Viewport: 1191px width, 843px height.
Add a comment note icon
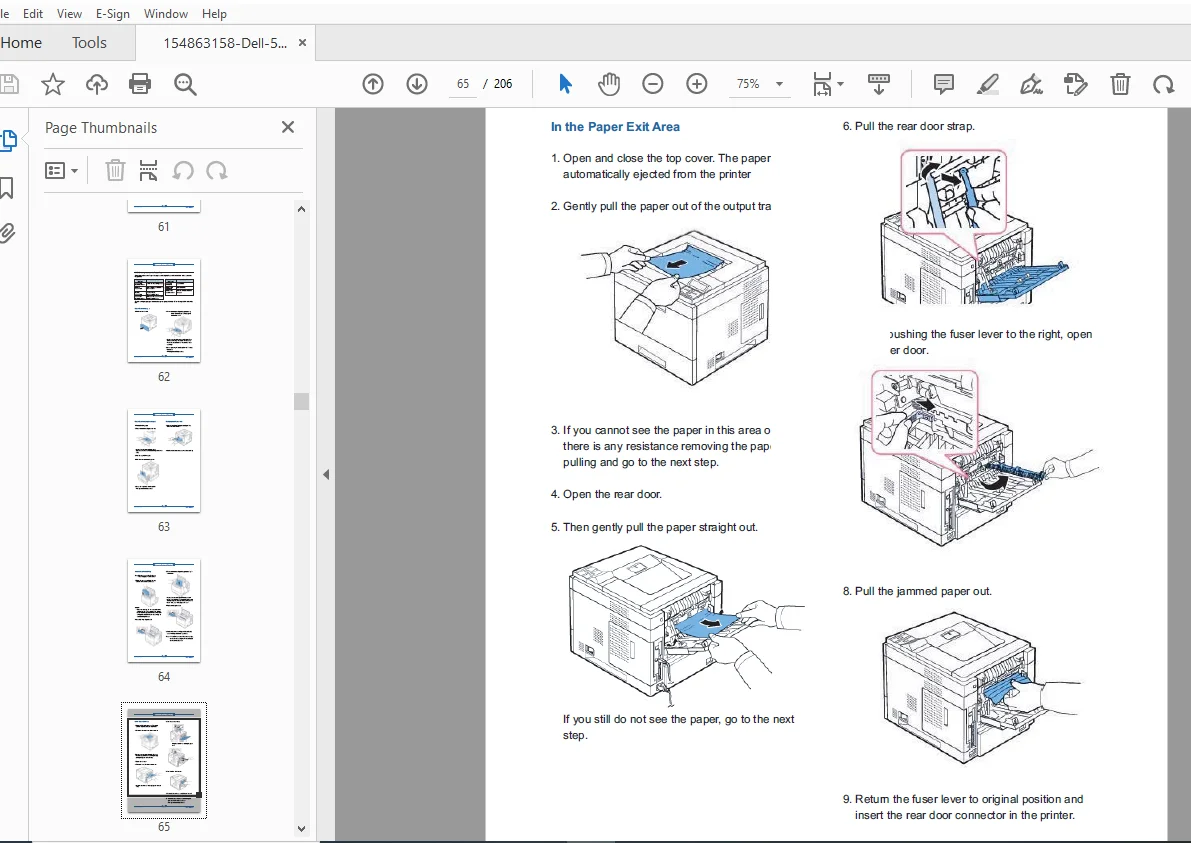coord(943,84)
